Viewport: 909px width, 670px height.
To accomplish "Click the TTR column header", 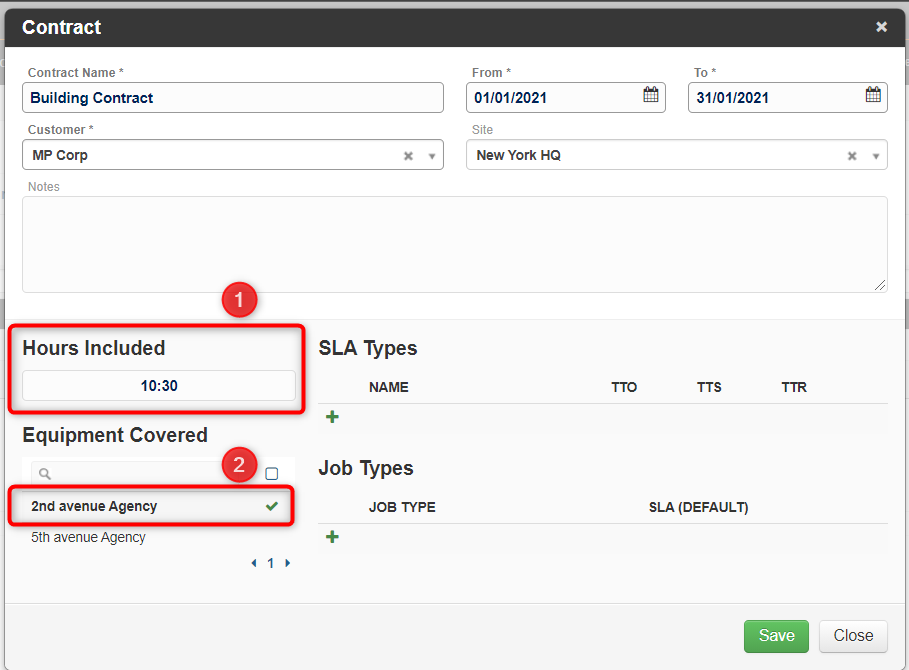I will coord(794,387).
